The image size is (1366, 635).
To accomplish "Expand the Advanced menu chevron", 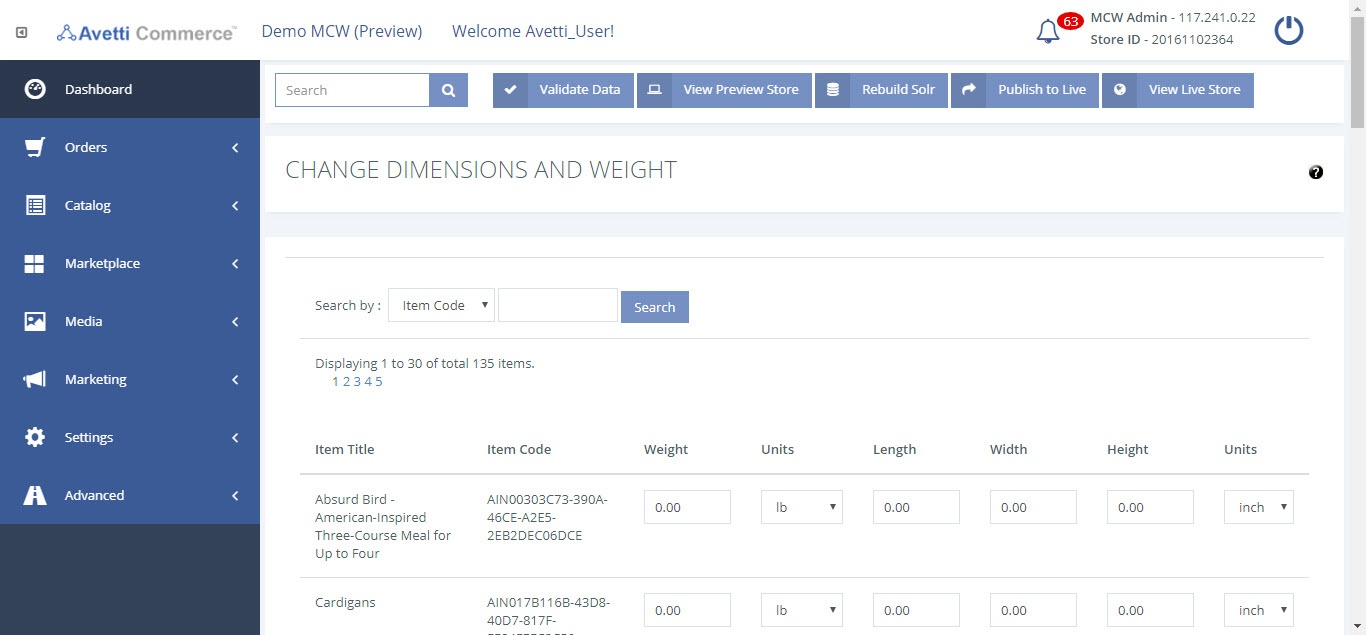I will point(235,495).
